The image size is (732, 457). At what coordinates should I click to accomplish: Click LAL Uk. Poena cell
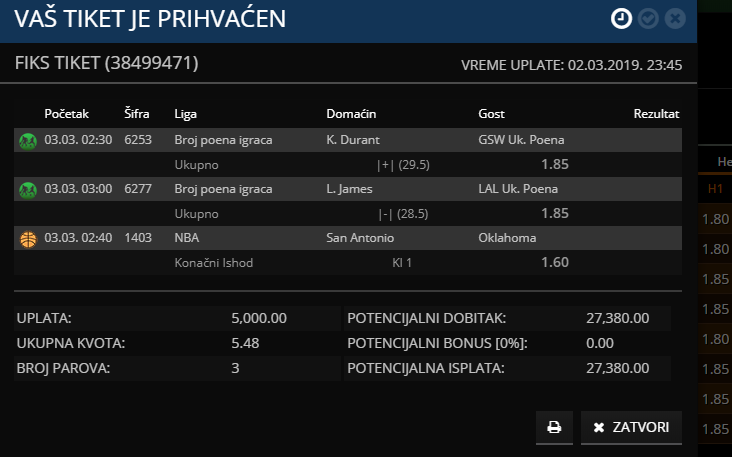pos(518,189)
